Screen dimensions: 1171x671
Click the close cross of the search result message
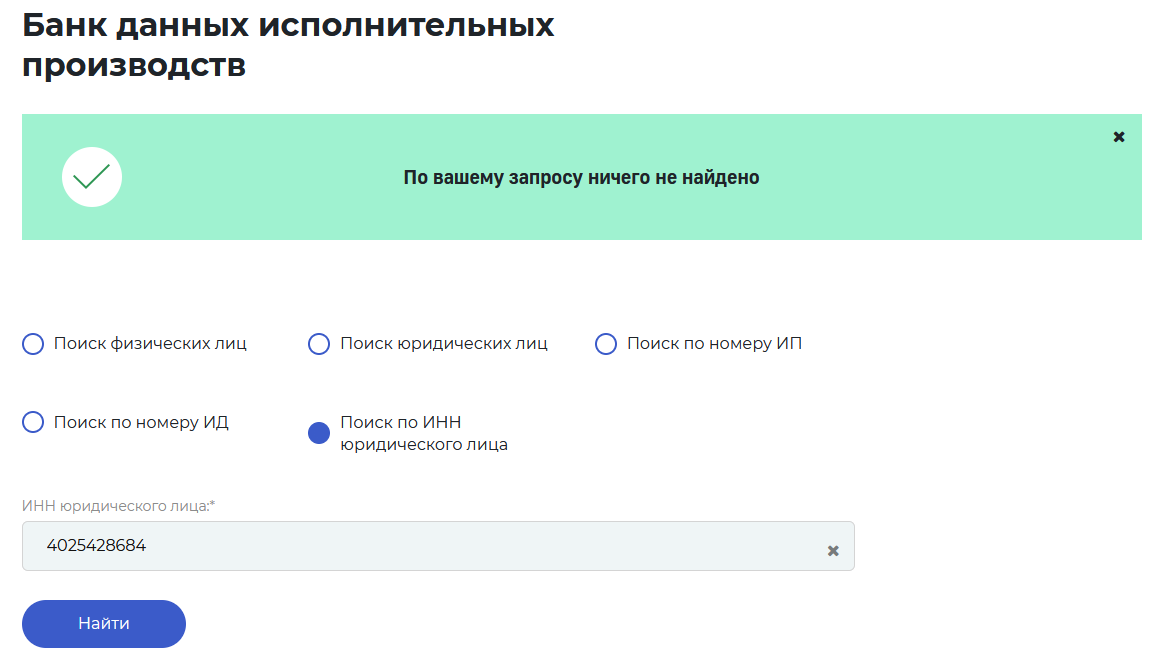[1118, 137]
